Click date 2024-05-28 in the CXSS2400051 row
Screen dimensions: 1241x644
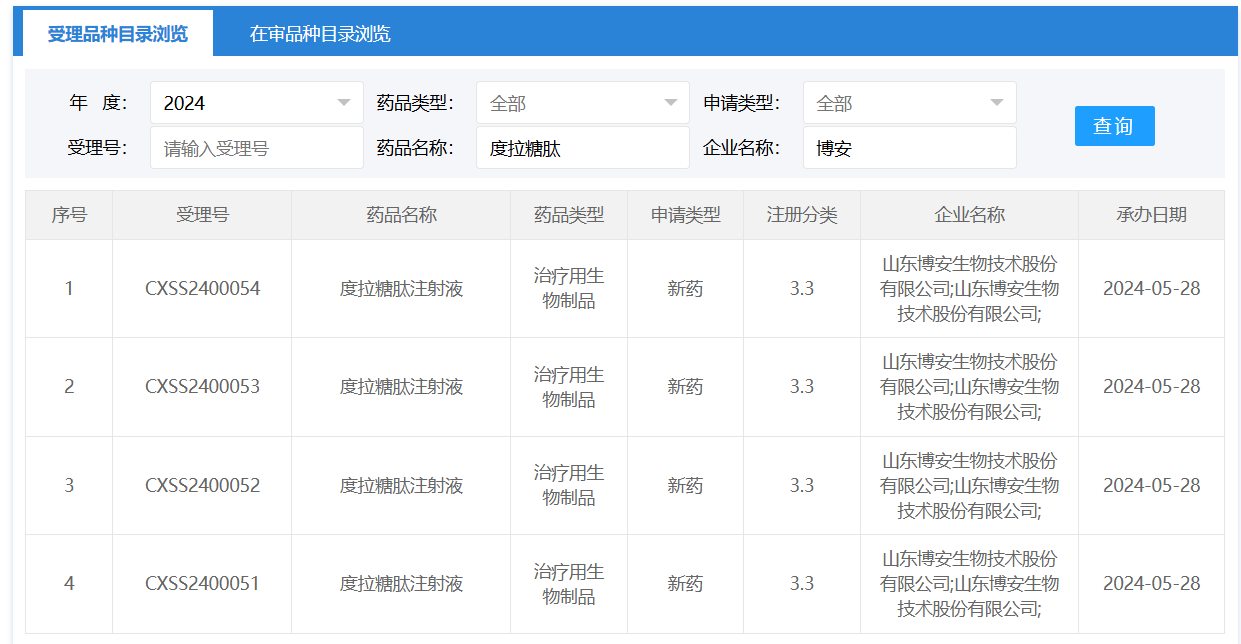(1152, 584)
